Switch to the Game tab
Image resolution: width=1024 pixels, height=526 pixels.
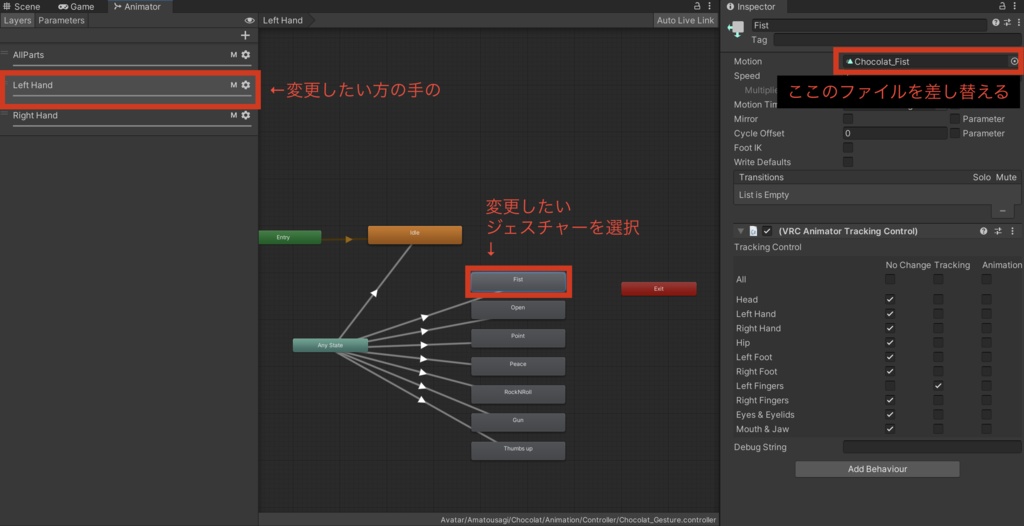tap(76, 7)
